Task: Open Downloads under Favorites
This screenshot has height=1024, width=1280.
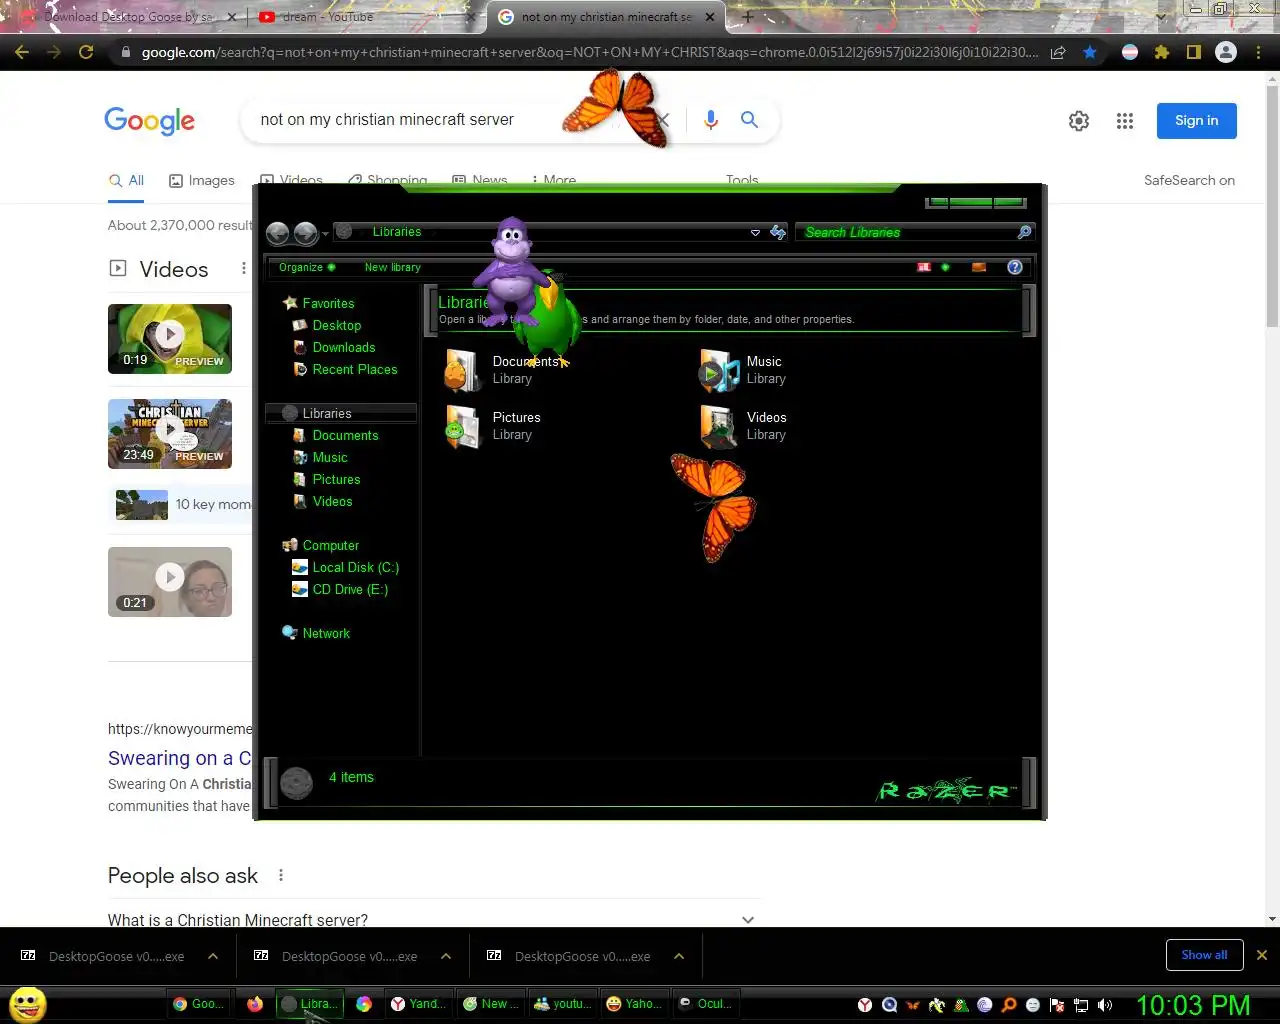Action: point(344,347)
